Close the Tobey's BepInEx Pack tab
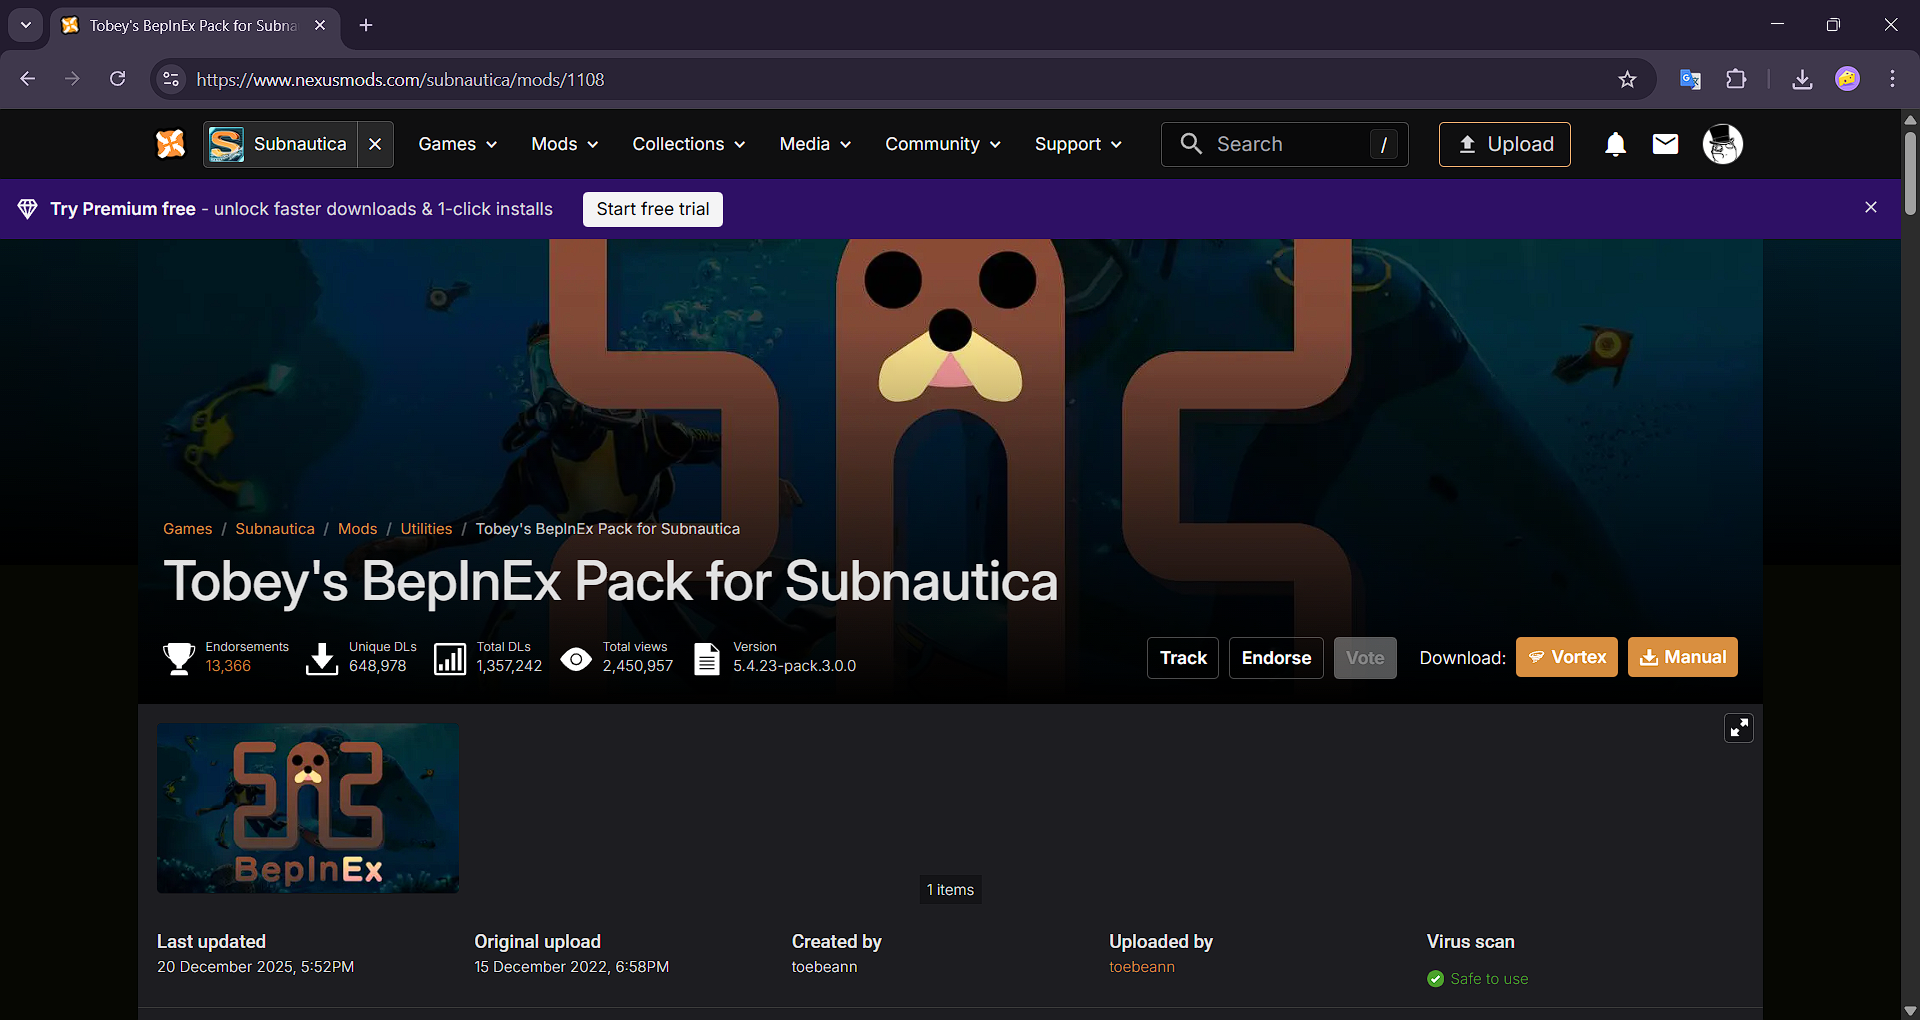Viewport: 1920px width, 1020px height. 320,25
